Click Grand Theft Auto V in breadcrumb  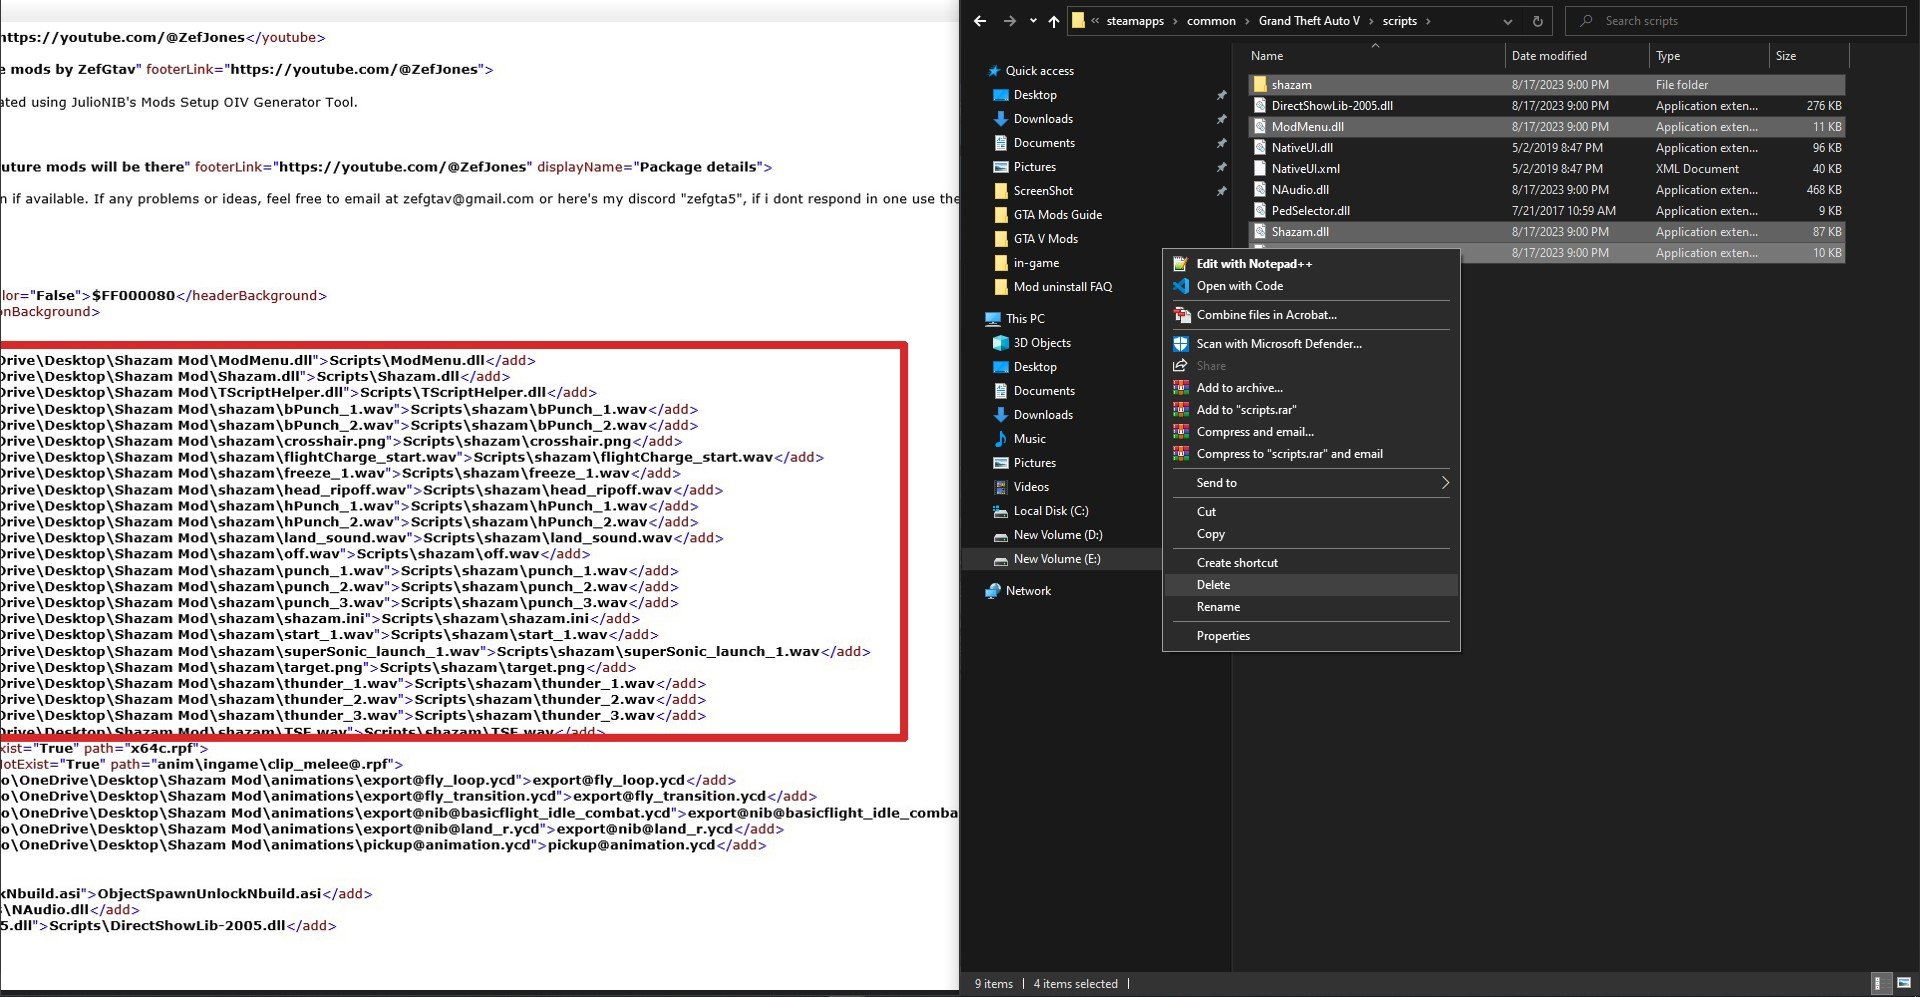(x=1308, y=20)
